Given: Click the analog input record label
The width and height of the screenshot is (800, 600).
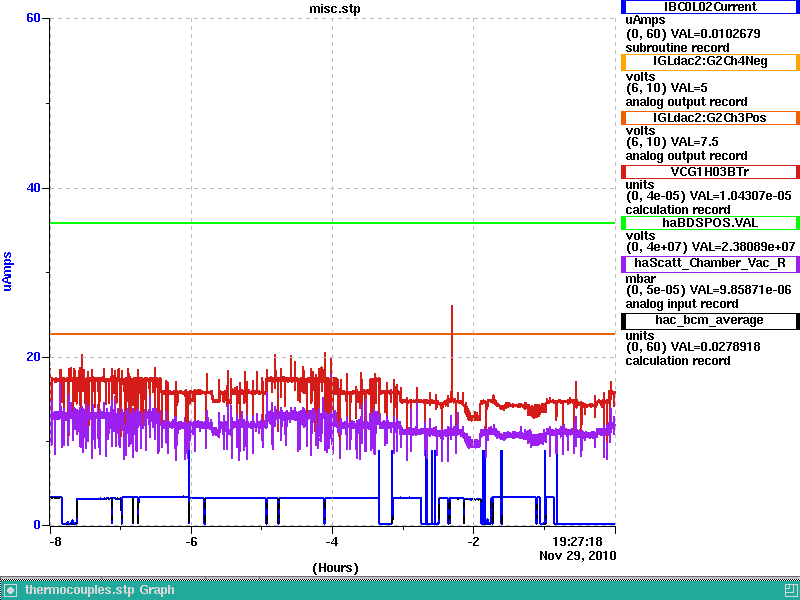Looking at the screenshot, I should (682, 304).
